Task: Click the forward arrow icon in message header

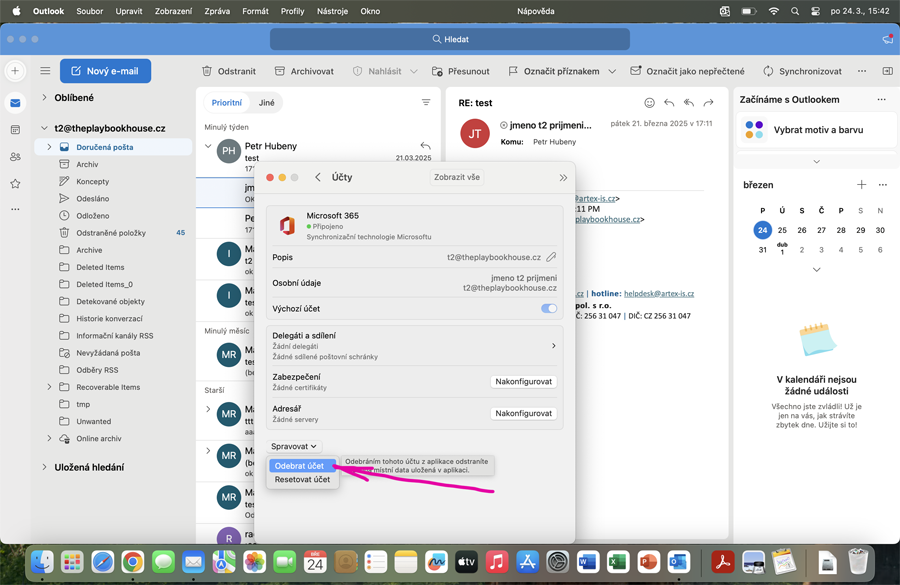Action: point(708,103)
